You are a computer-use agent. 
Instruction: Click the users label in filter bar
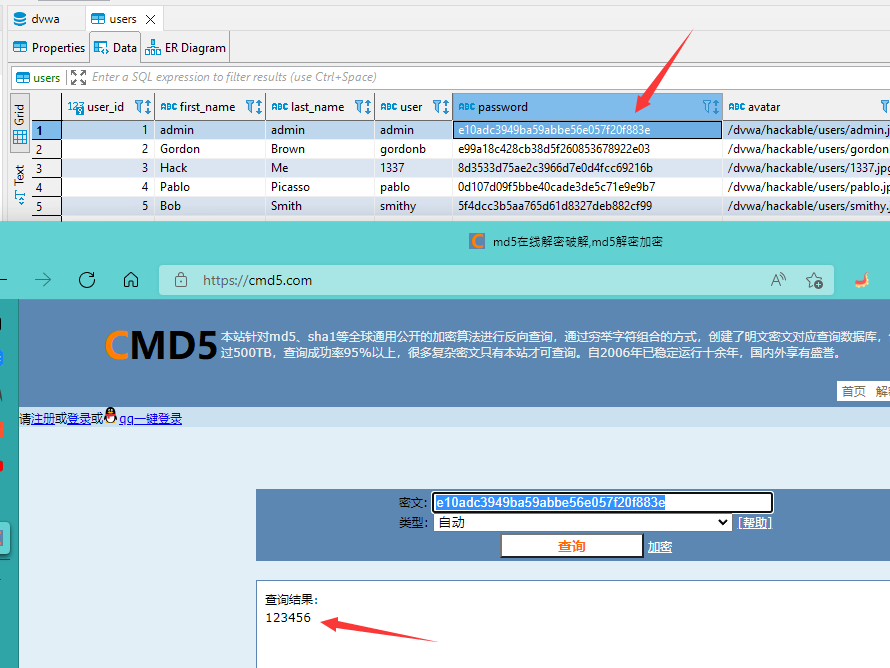[38, 78]
